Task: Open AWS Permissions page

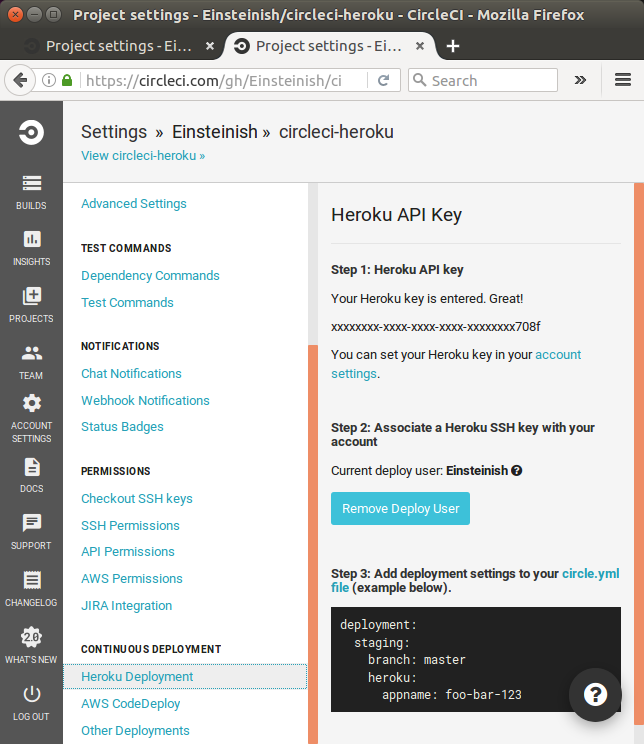Action: coord(131,579)
